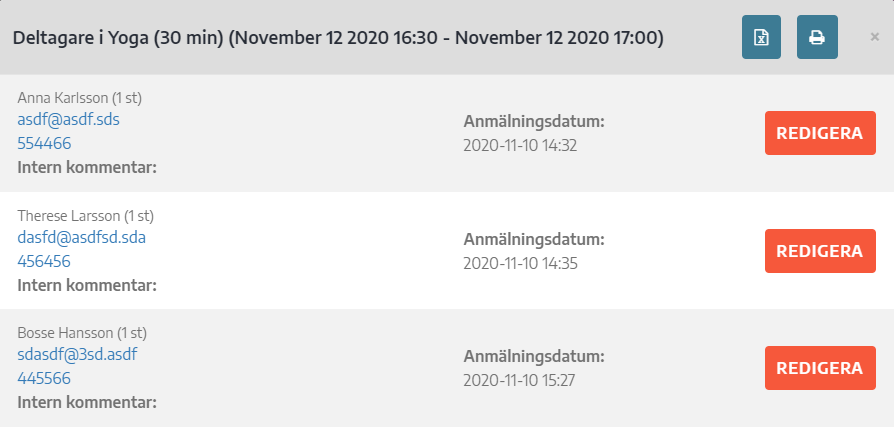Edit Bosse Hansson's registration via REDIGERA

coord(820,368)
